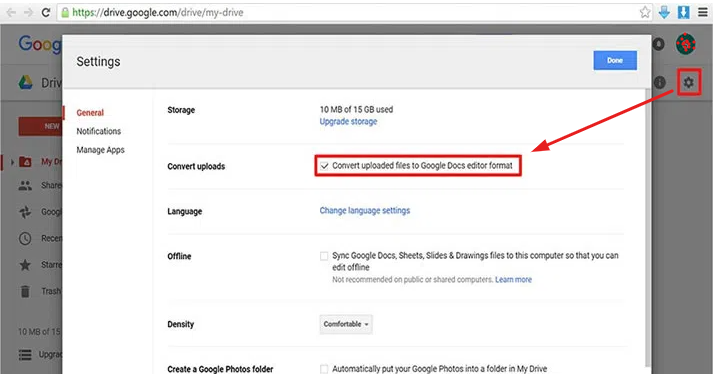
Task: Click the Create a Google Photos folder label
Action: 220,369
